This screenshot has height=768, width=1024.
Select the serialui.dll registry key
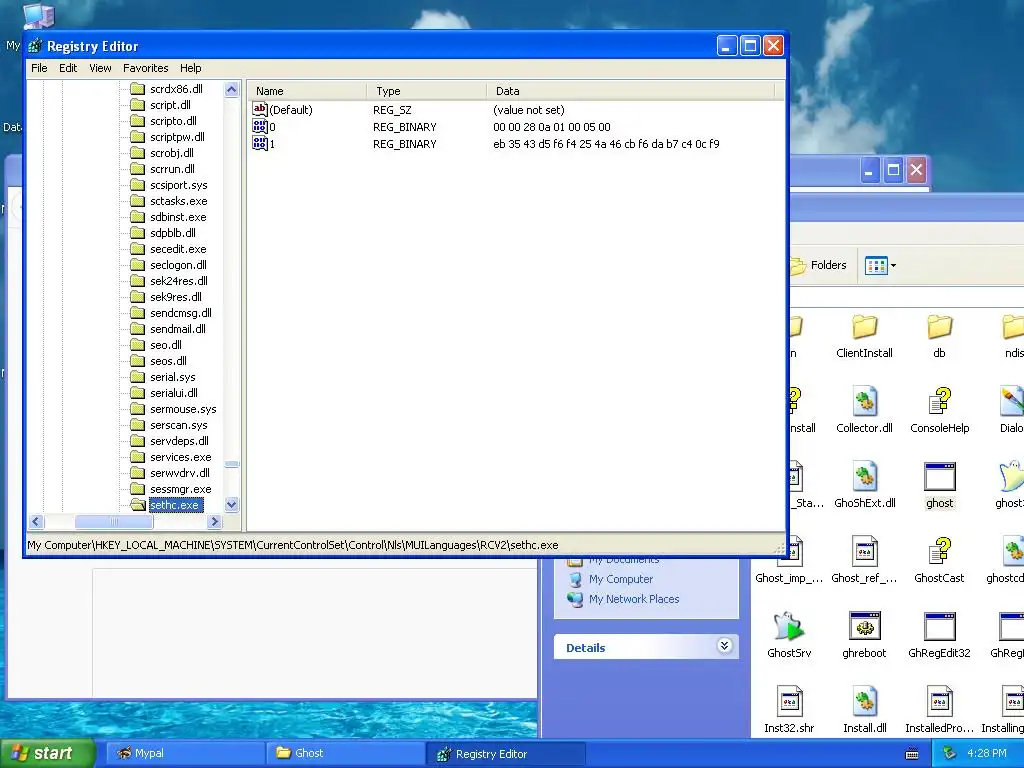coord(174,392)
